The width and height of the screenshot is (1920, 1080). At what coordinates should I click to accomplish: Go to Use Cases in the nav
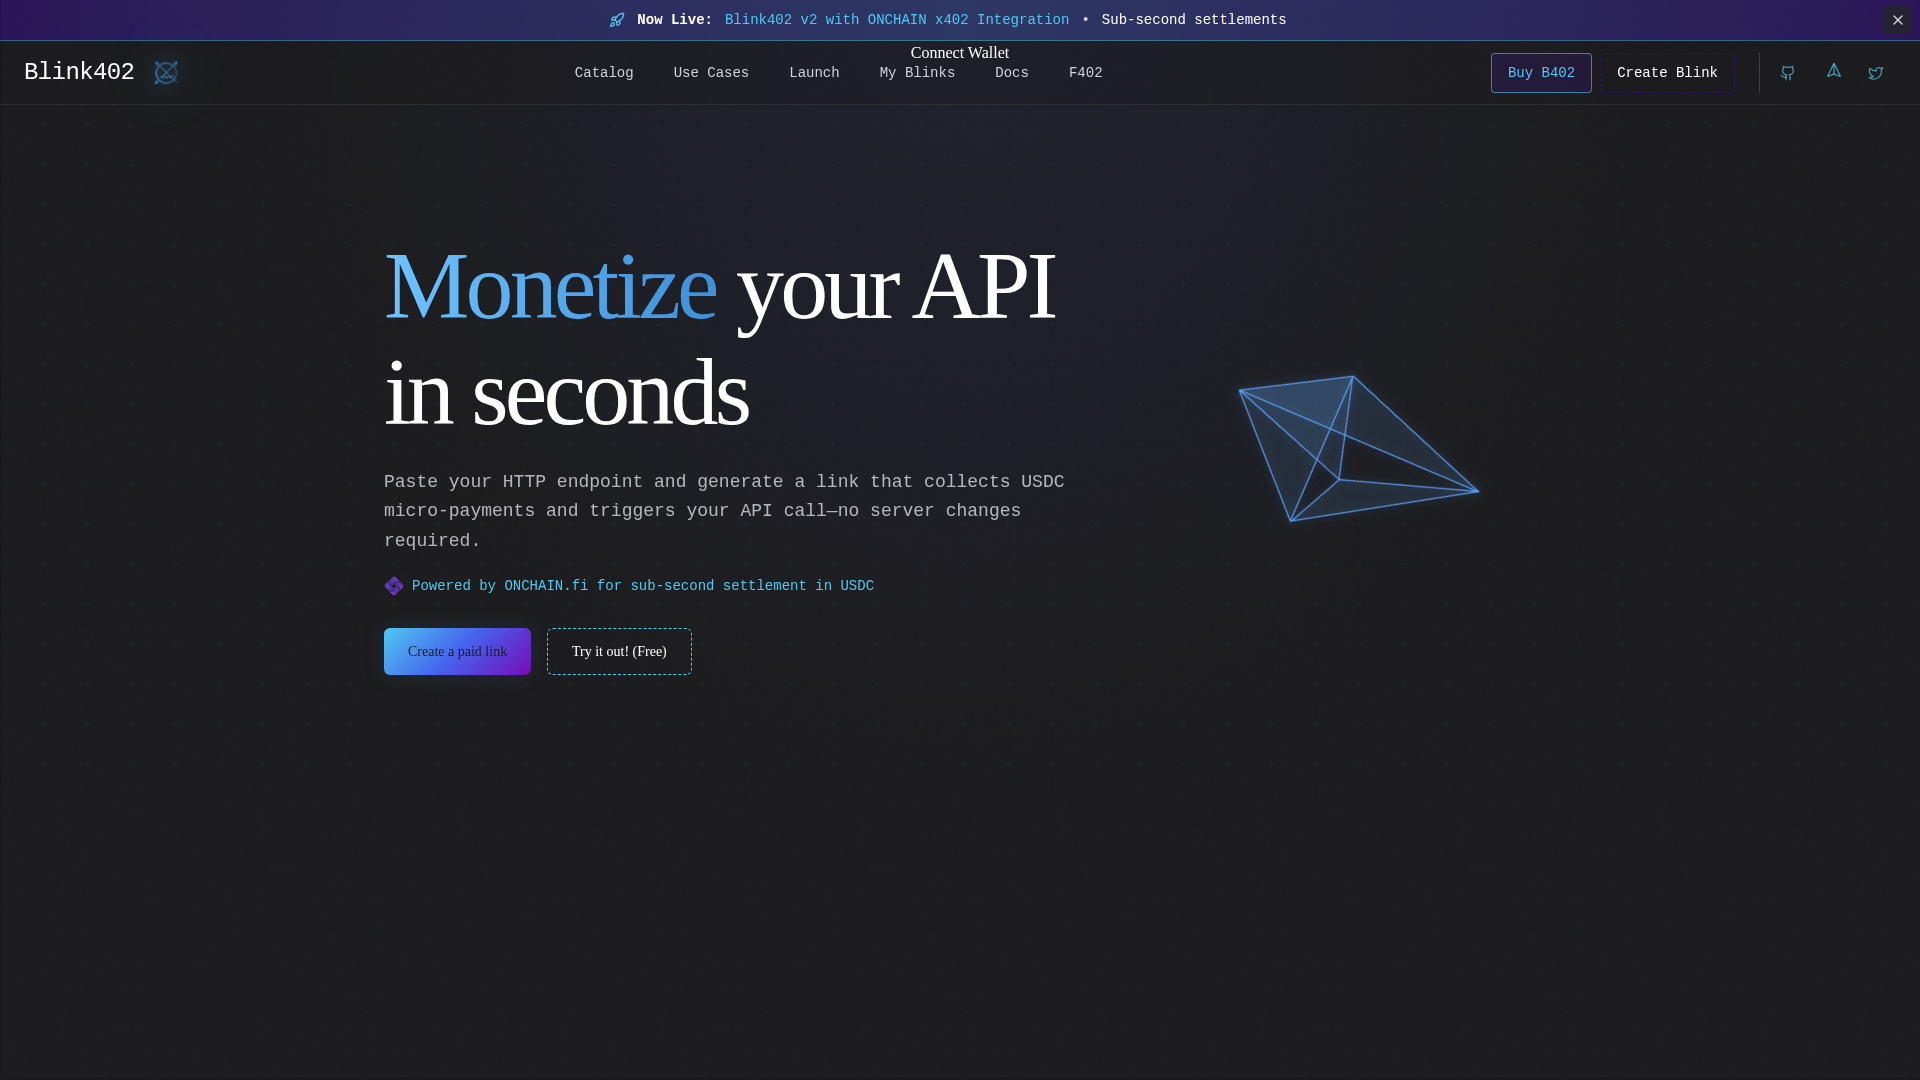711,73
